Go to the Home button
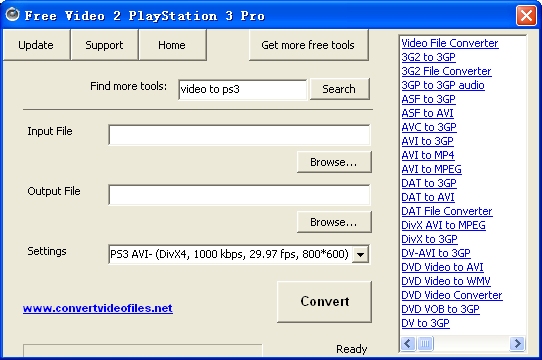 point(172,45)
